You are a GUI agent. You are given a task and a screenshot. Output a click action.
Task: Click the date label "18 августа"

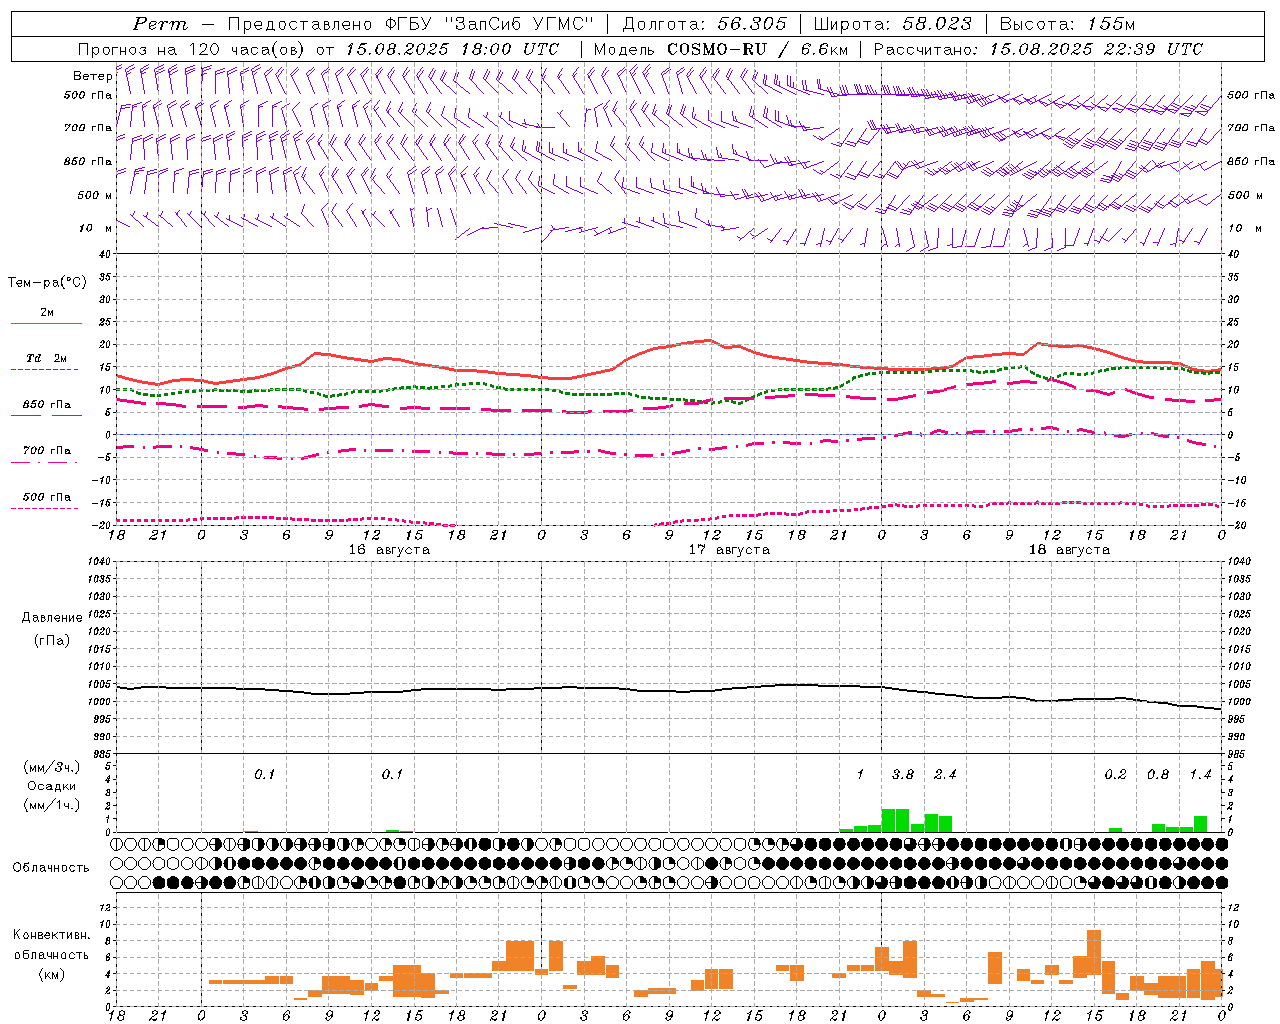(1069, 550)
